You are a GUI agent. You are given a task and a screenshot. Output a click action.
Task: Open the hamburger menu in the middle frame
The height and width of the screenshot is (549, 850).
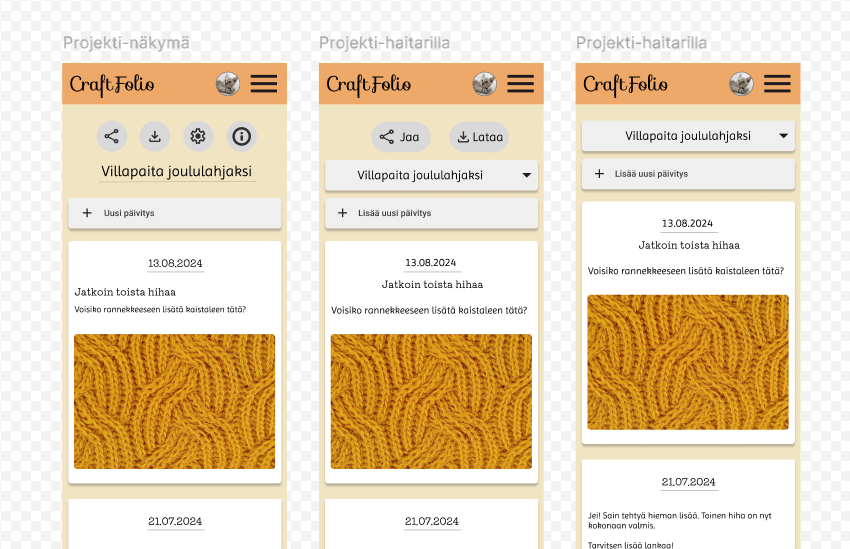521,84
